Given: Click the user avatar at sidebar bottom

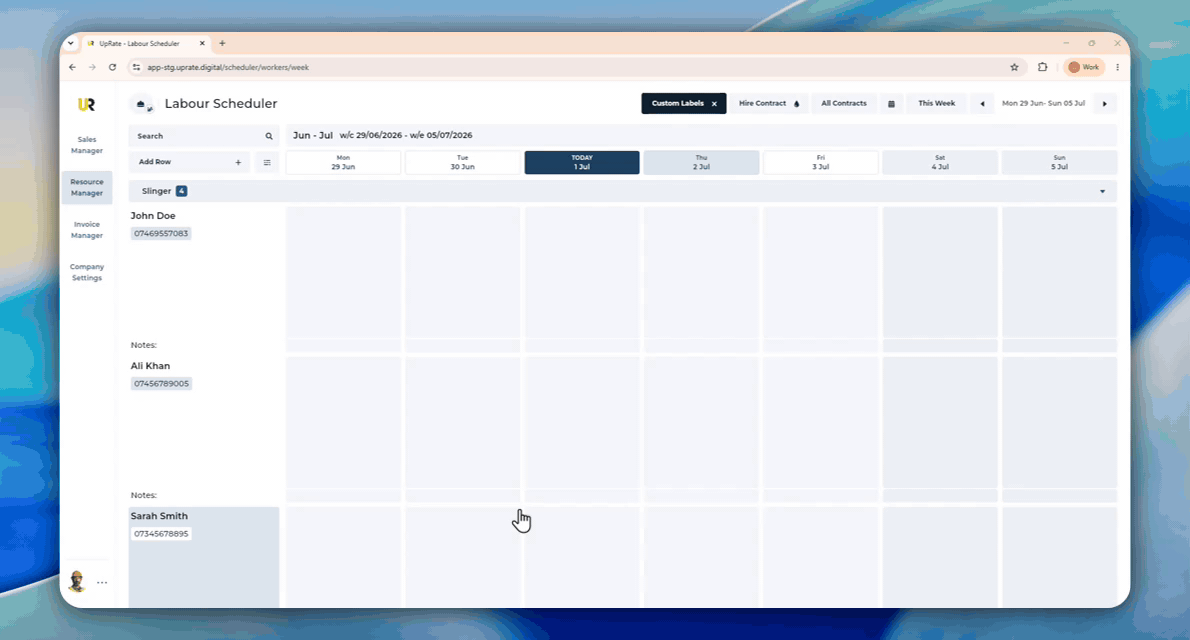Looking at the screenshot, I should coord(77,582).
